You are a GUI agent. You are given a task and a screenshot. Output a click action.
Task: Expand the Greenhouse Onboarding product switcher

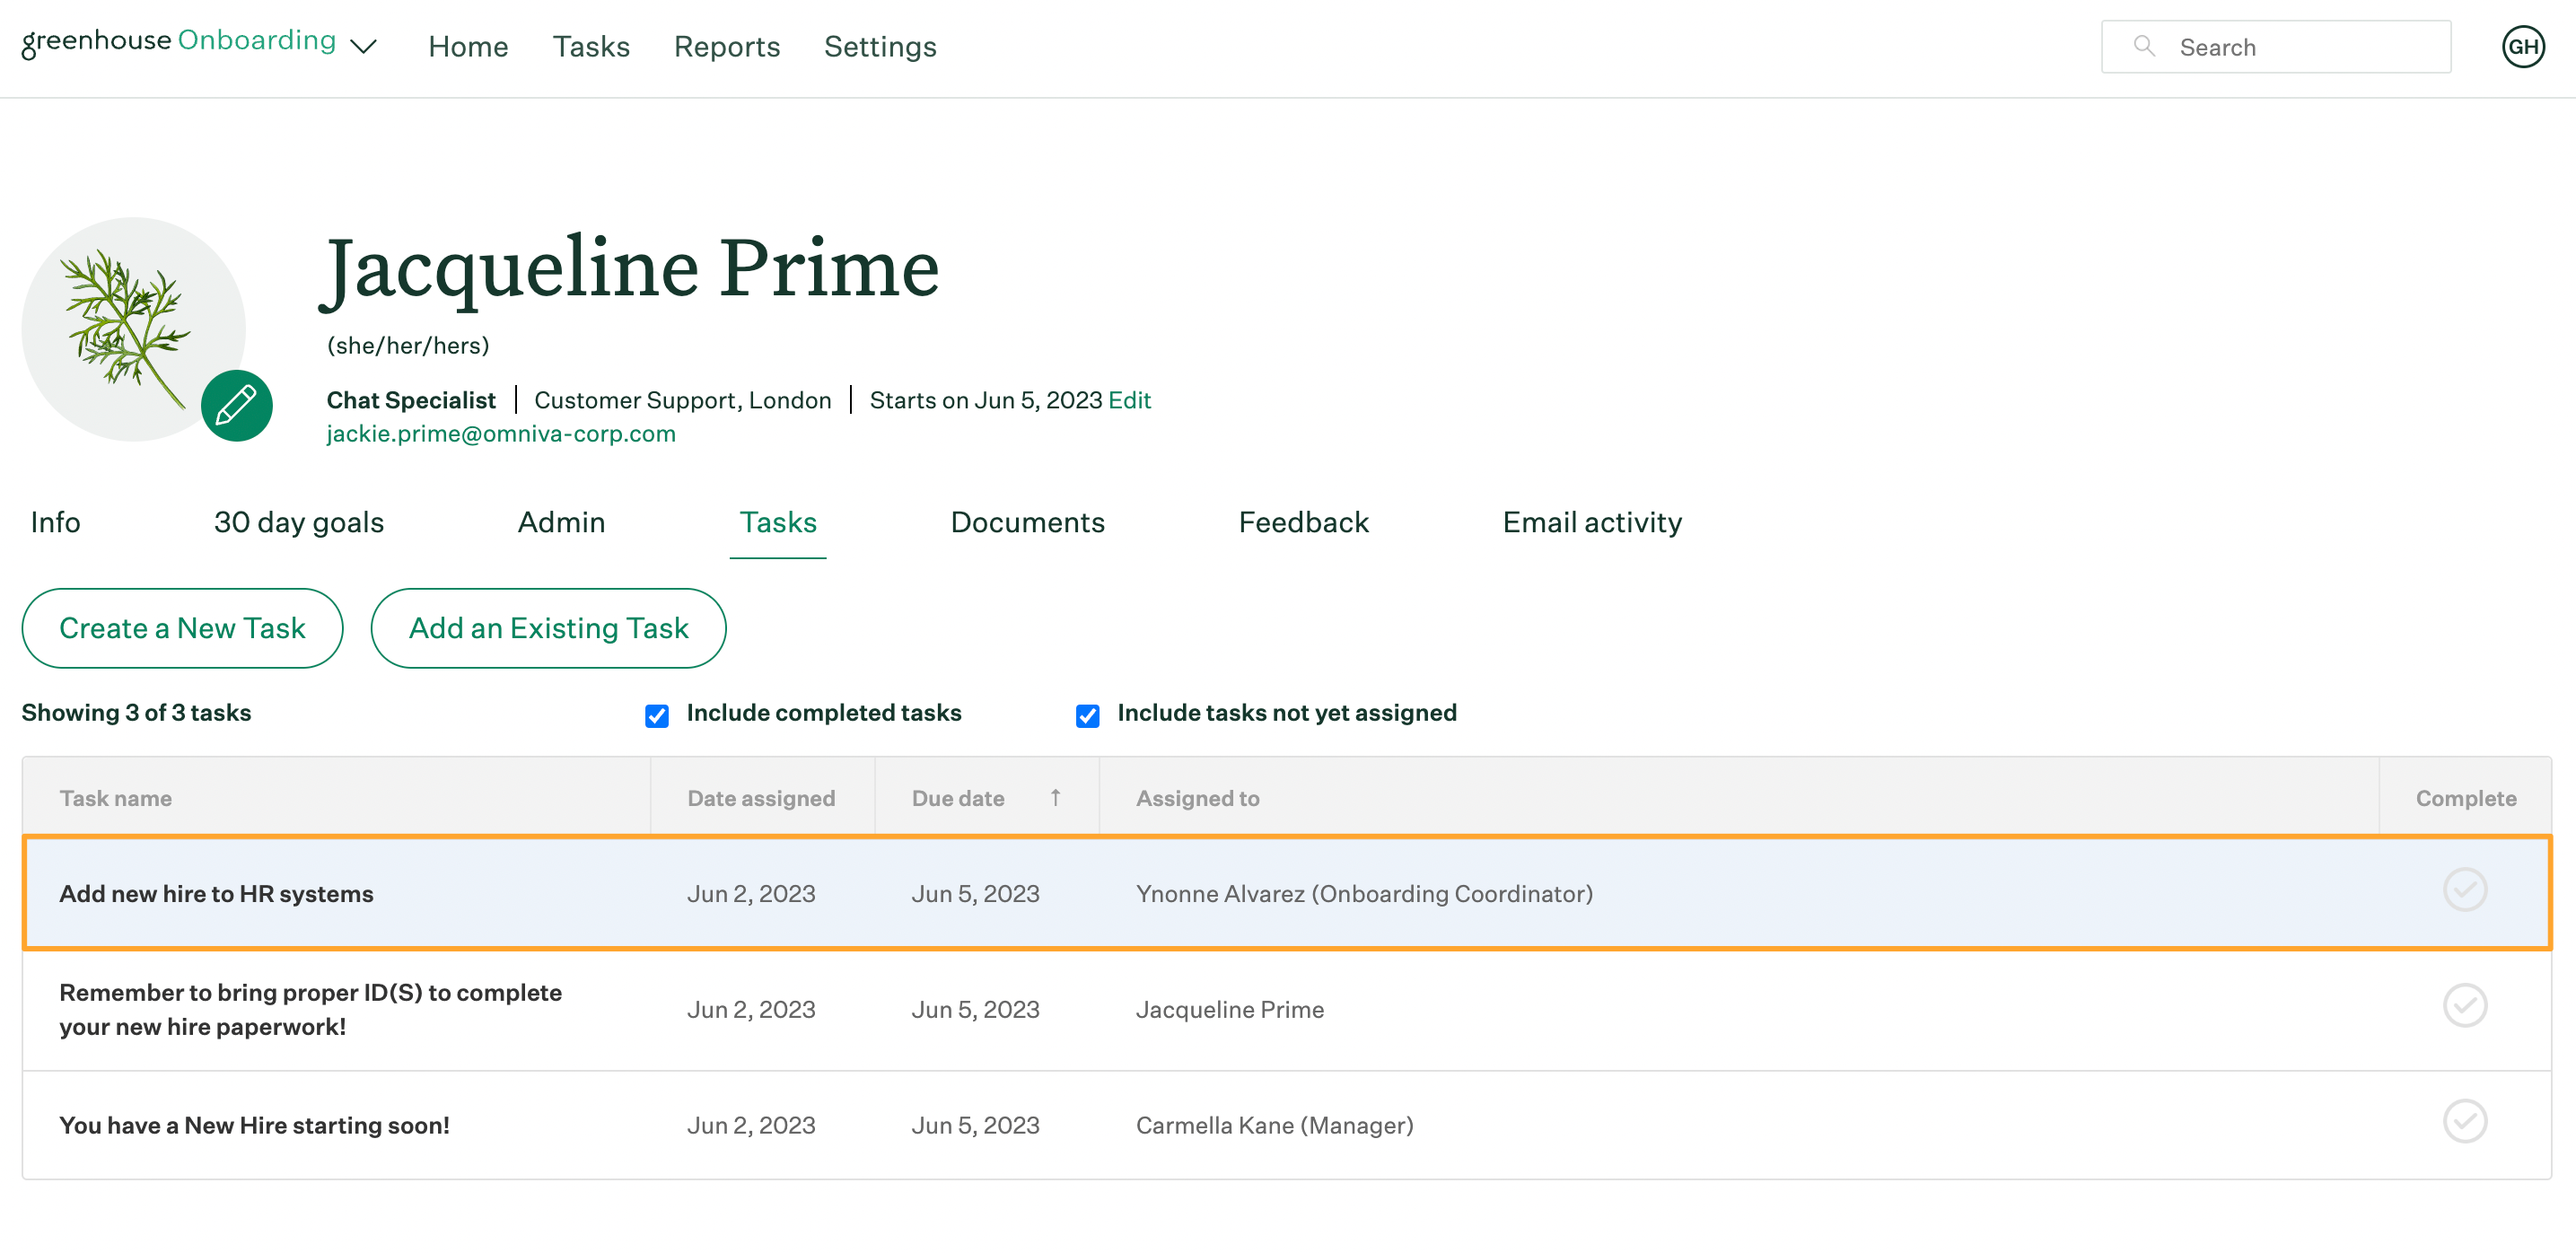coord(364,46)
